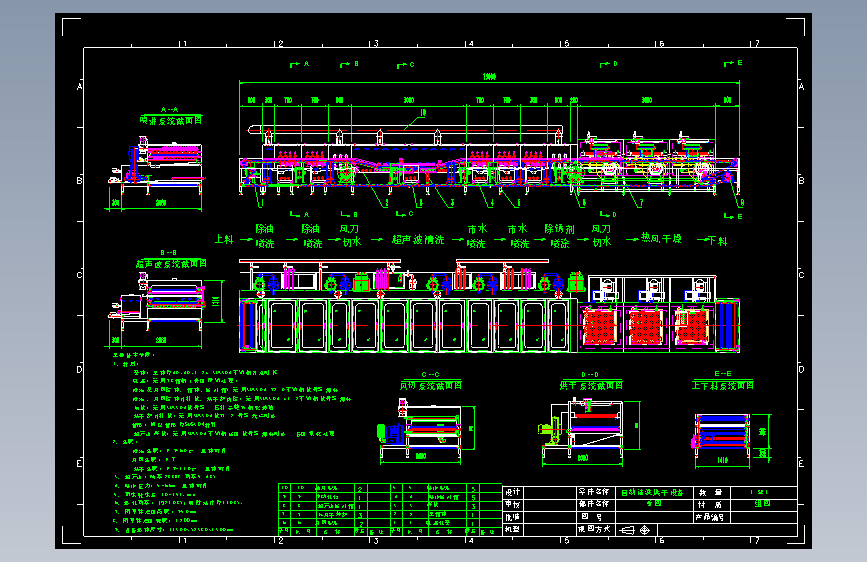
Task: Click the E--E 上下料系统截面图 title
Action: 723,381
